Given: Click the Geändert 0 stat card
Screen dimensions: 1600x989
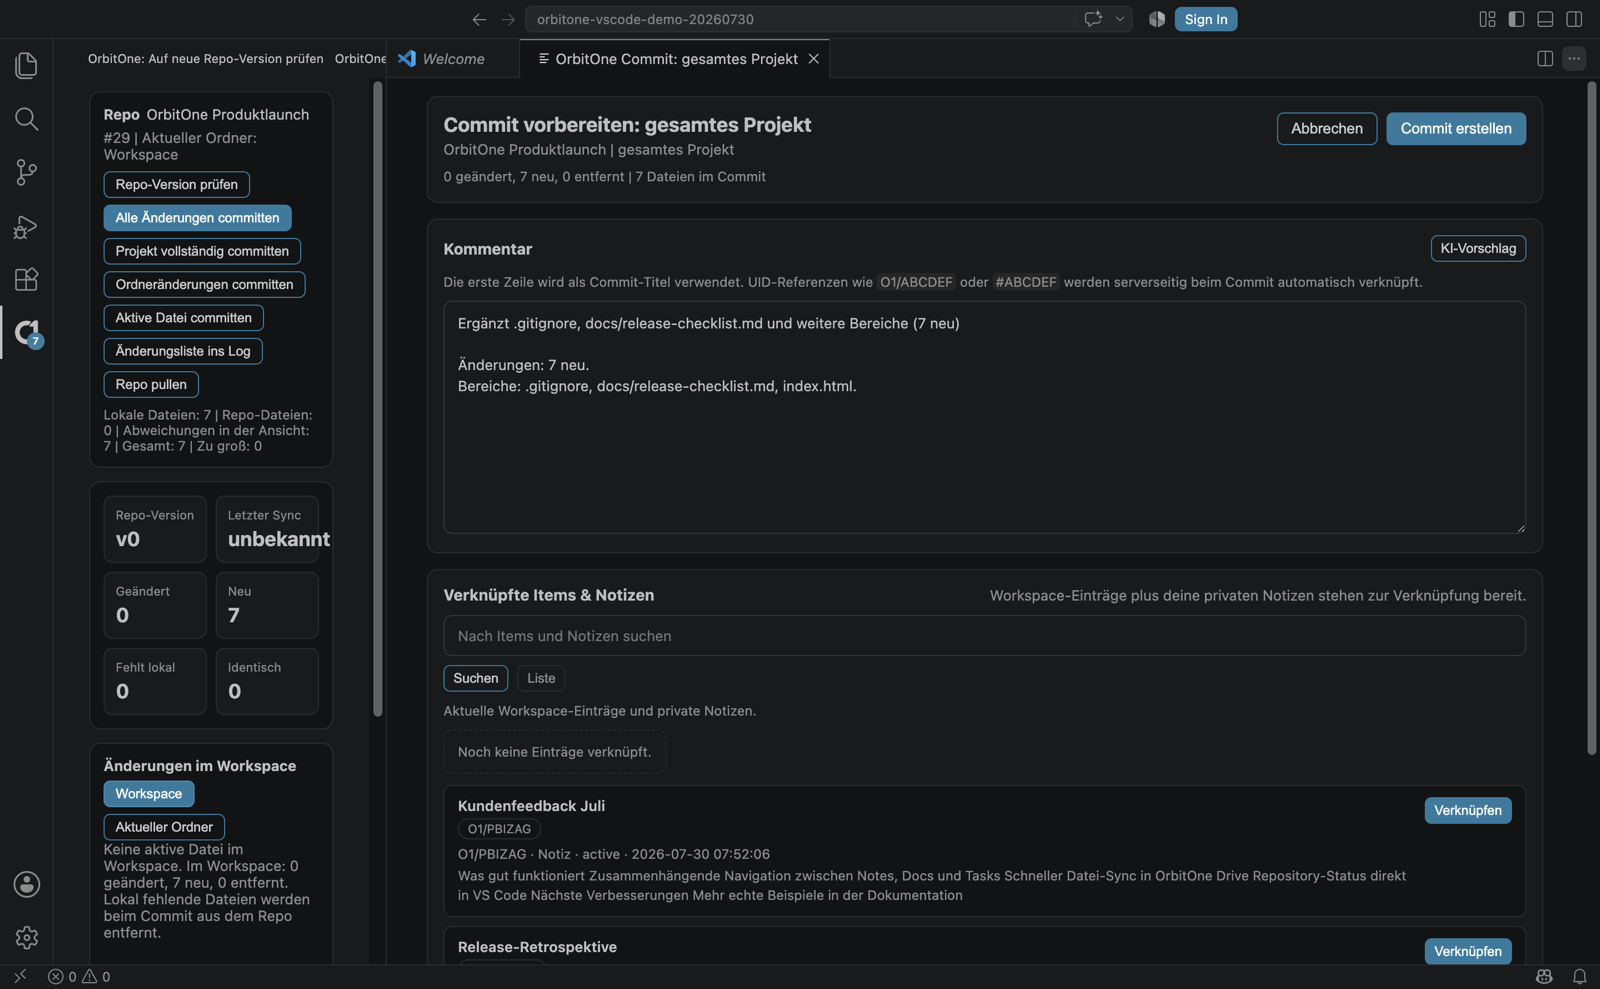Looking at the screenshot, I should 155,605.
